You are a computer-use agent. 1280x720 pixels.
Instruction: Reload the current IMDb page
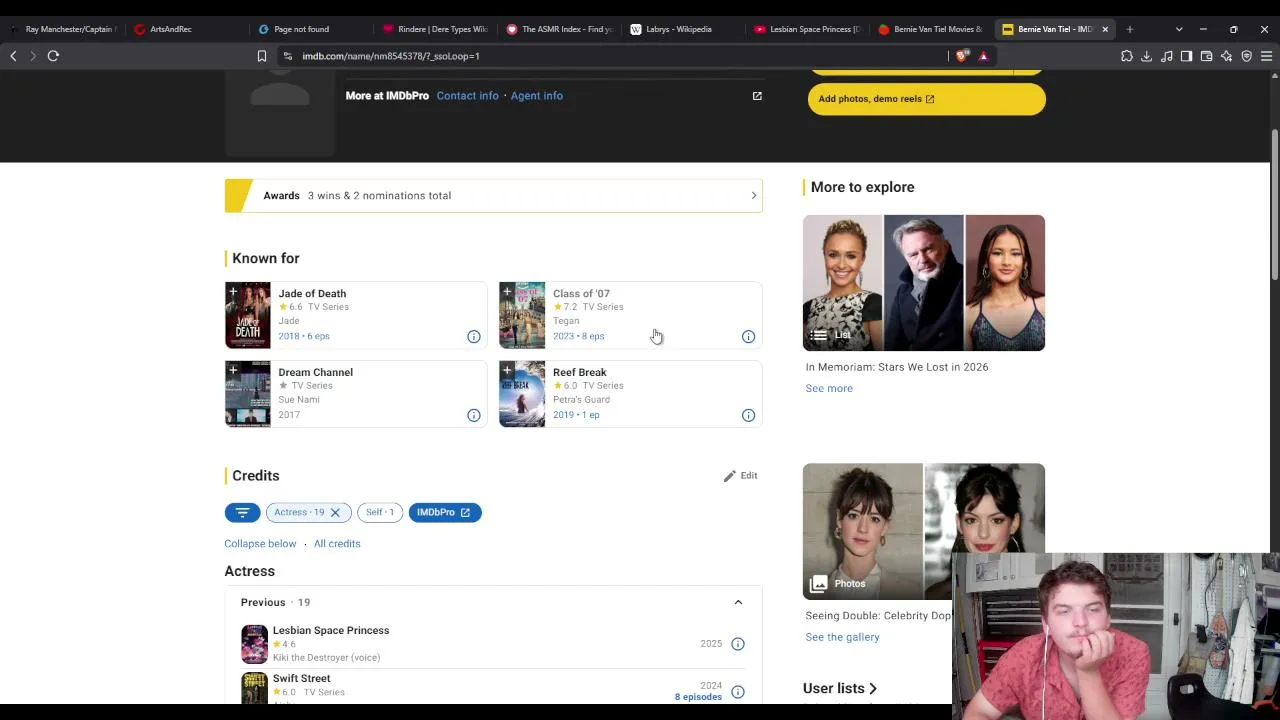[x=53, y=56]
